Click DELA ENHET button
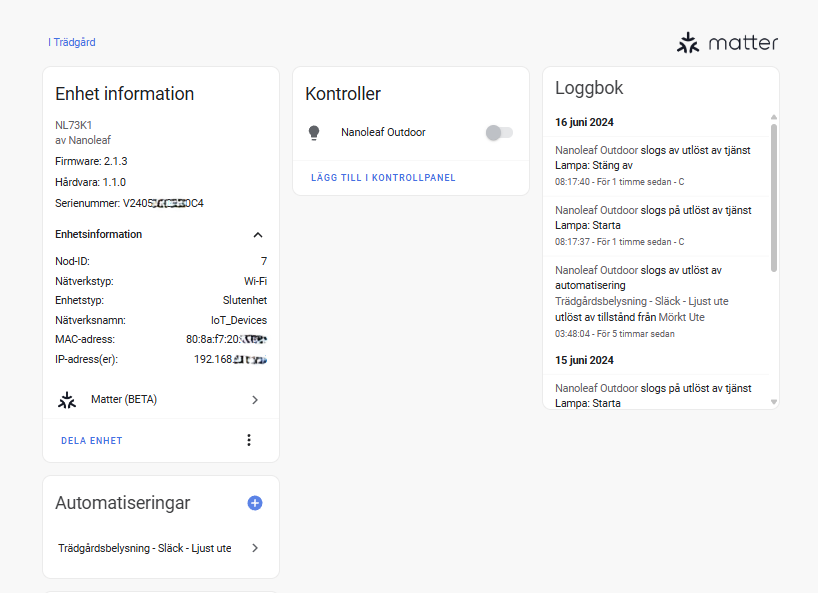This screenshot has width=818, height=593. (92, 441)
